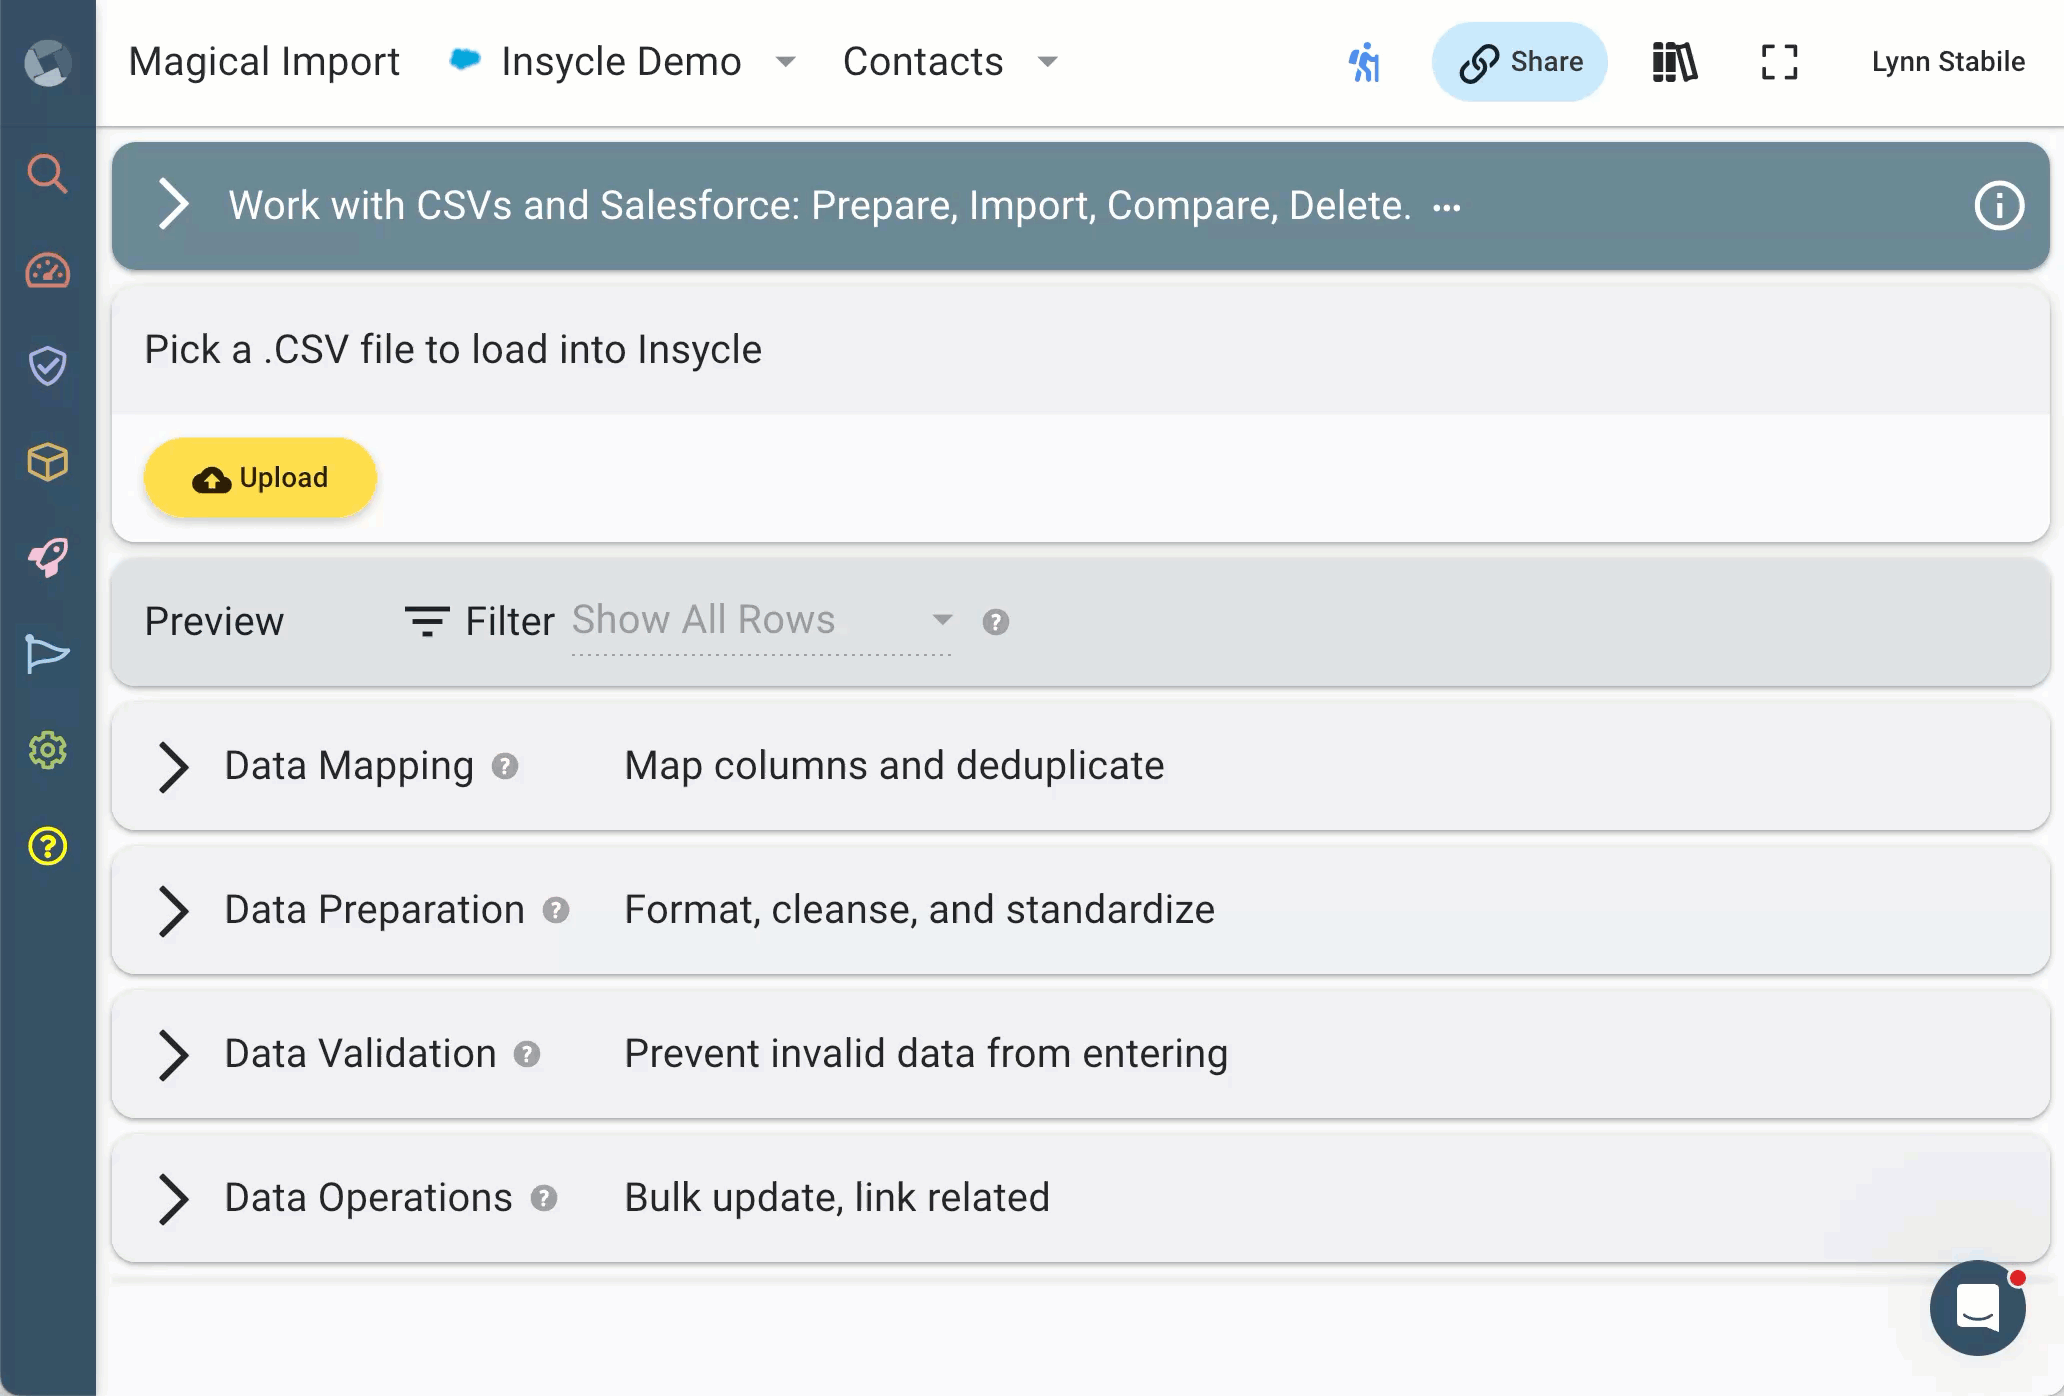Expand the Data Preparation section
Screen dimensions: 2064x1396
point(173,911)
